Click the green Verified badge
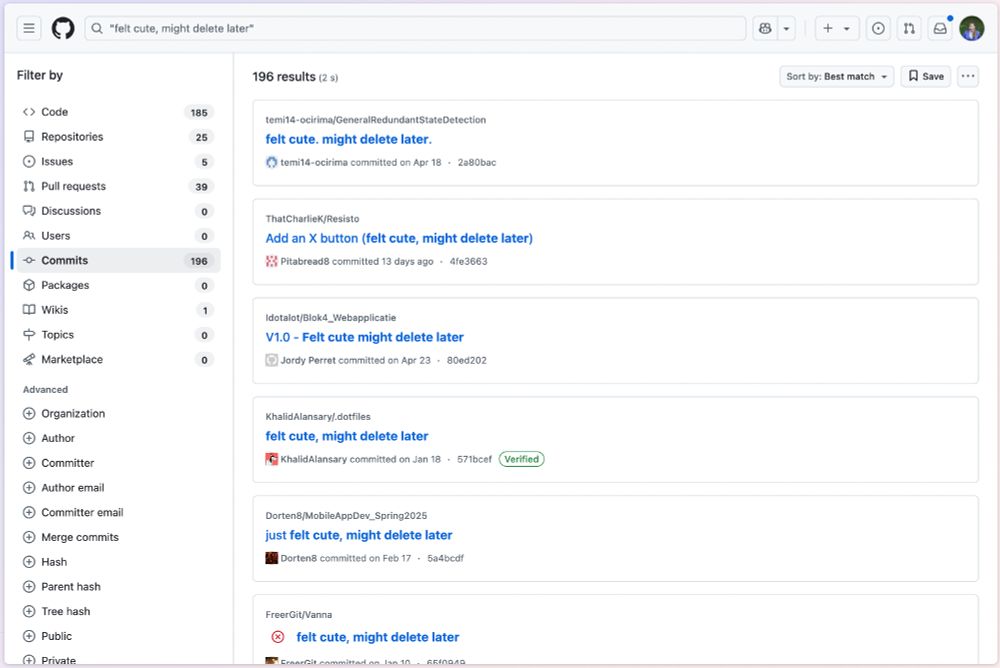This screenshot has height=668, width=1000. (522, 459)
